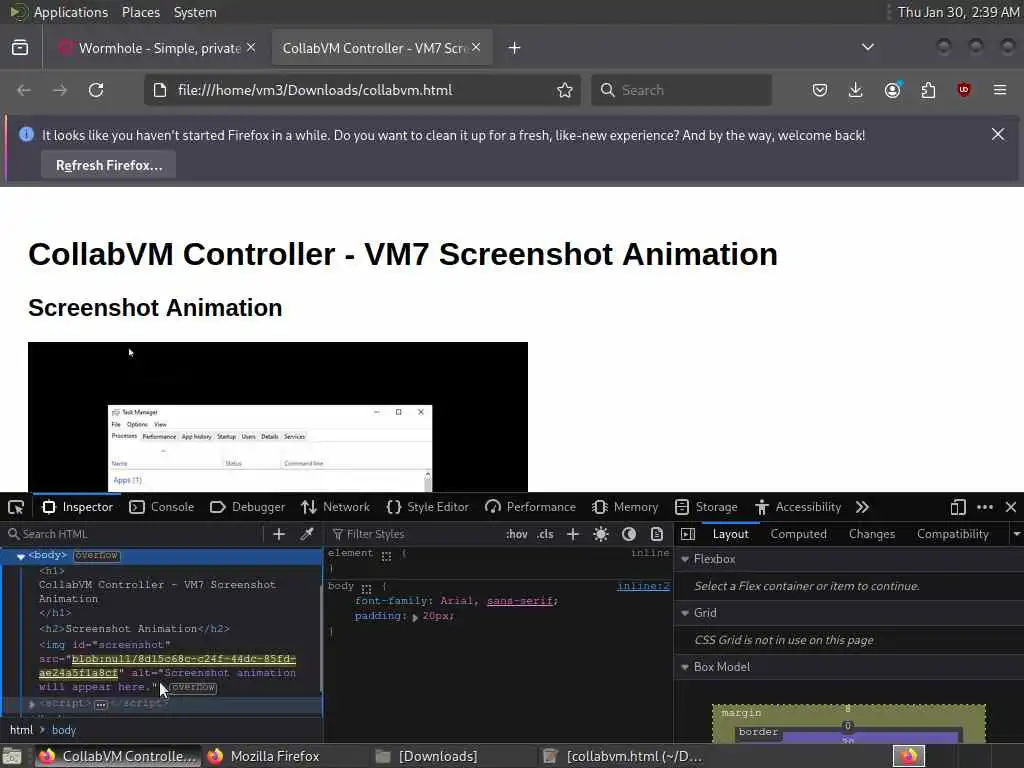The width and height of the screenshot is (1024, 768).
Task: Open the Downloads panel icon
Action: (x=856, y=90)
